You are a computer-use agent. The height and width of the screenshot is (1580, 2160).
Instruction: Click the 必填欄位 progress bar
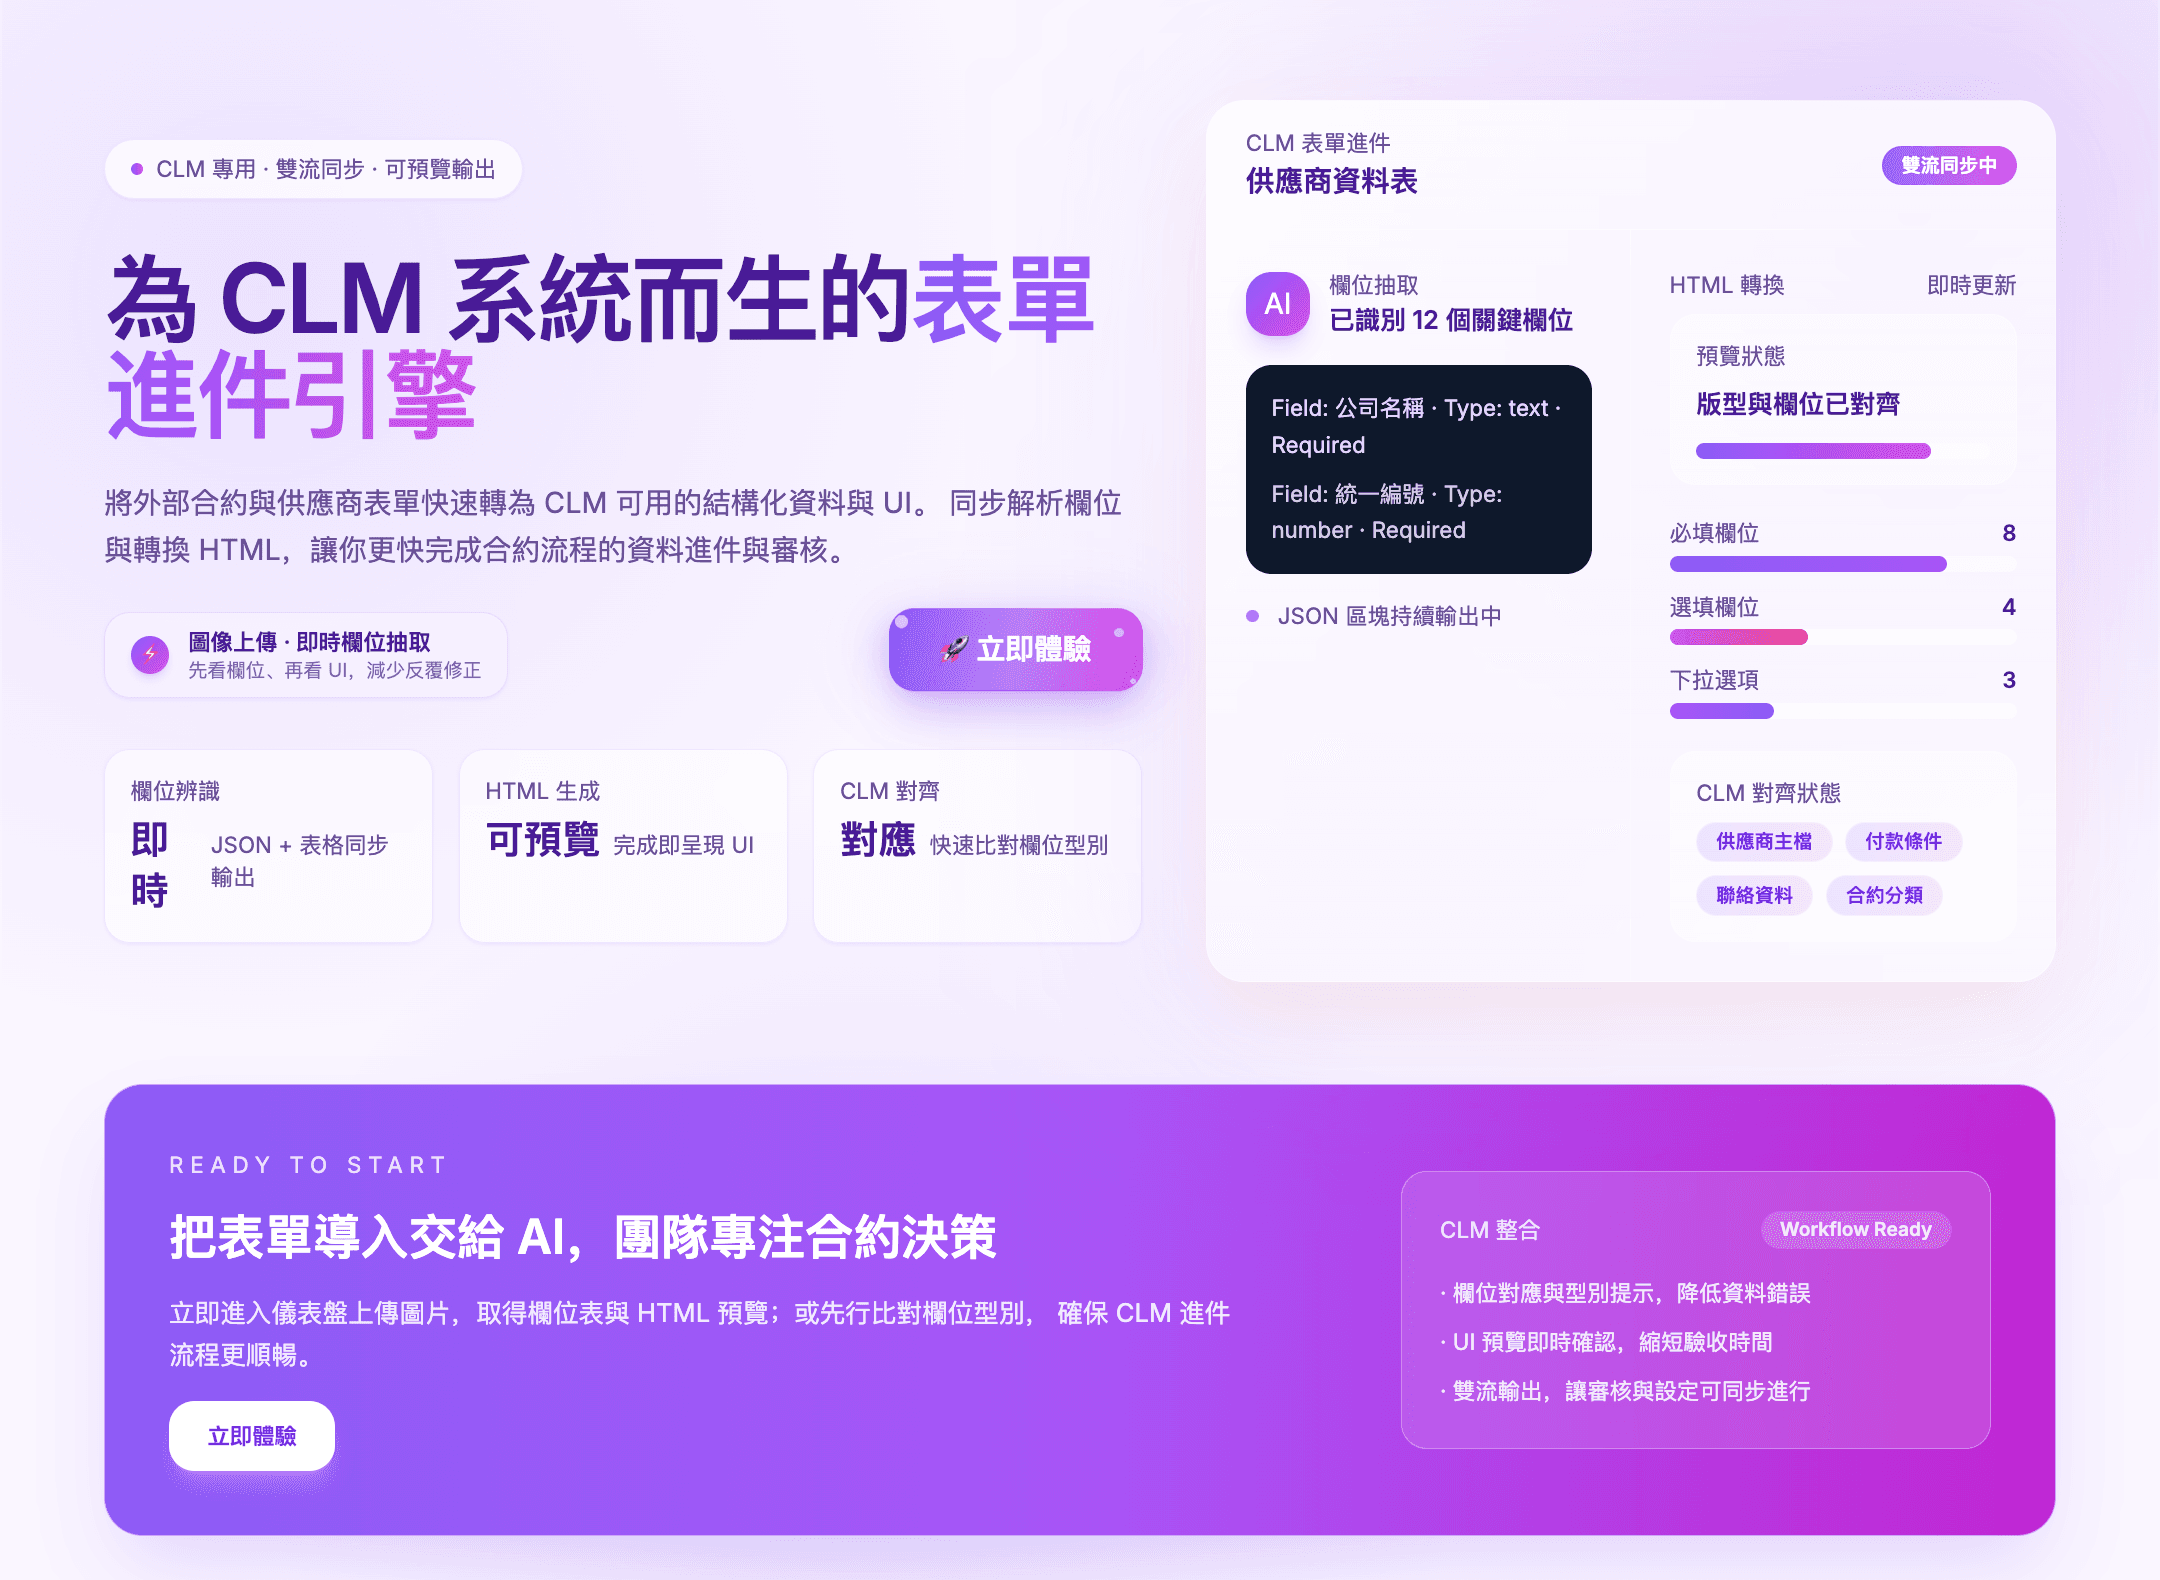(x=1843, y=564)
